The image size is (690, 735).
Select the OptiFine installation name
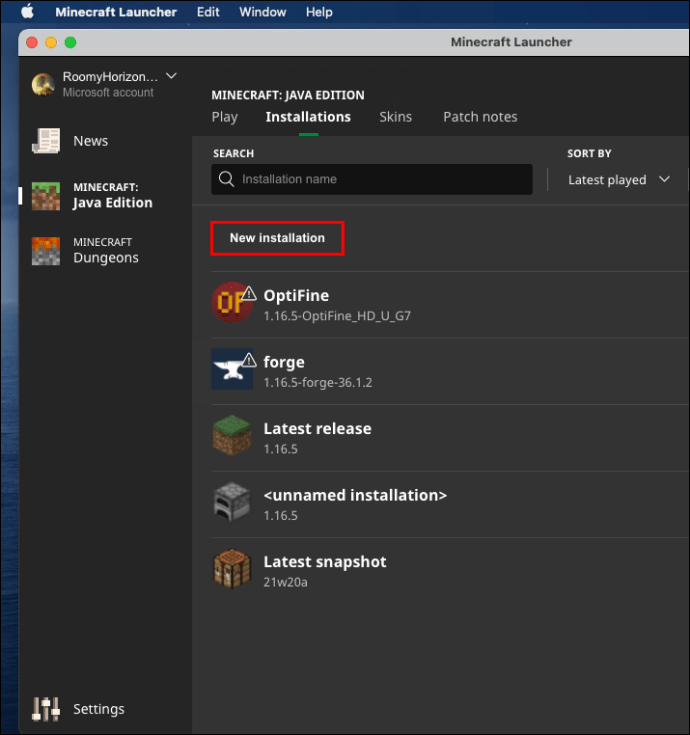click(296, 296)
